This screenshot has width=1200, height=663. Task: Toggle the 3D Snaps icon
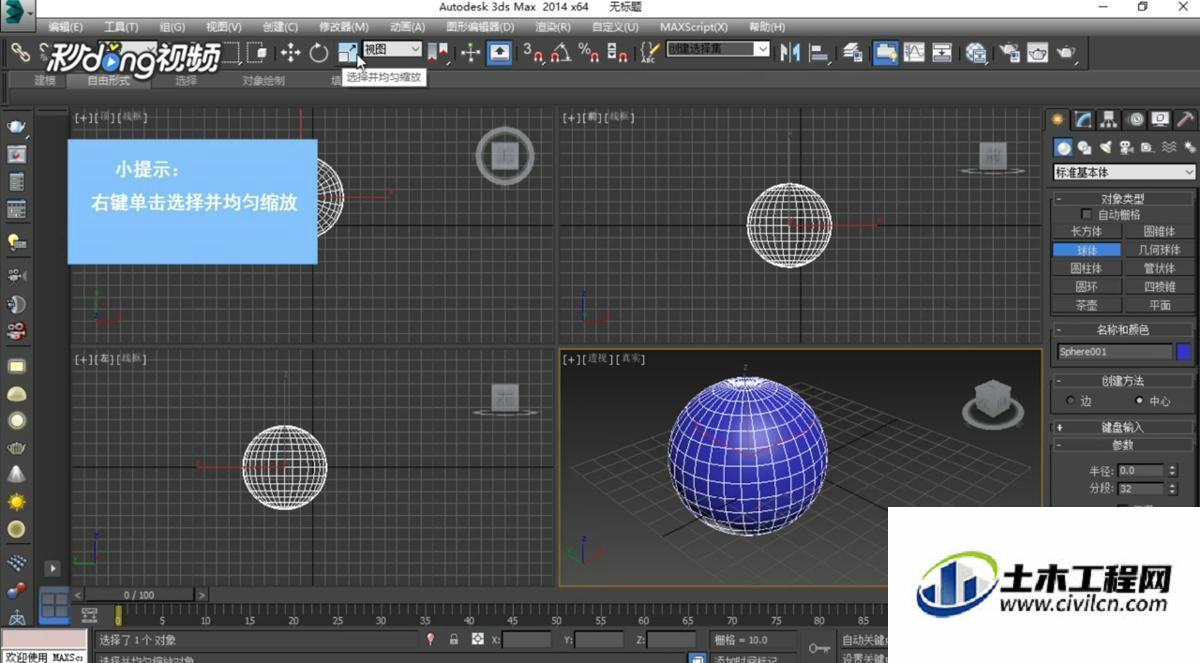pyautogui.click(x=534, y=53)
